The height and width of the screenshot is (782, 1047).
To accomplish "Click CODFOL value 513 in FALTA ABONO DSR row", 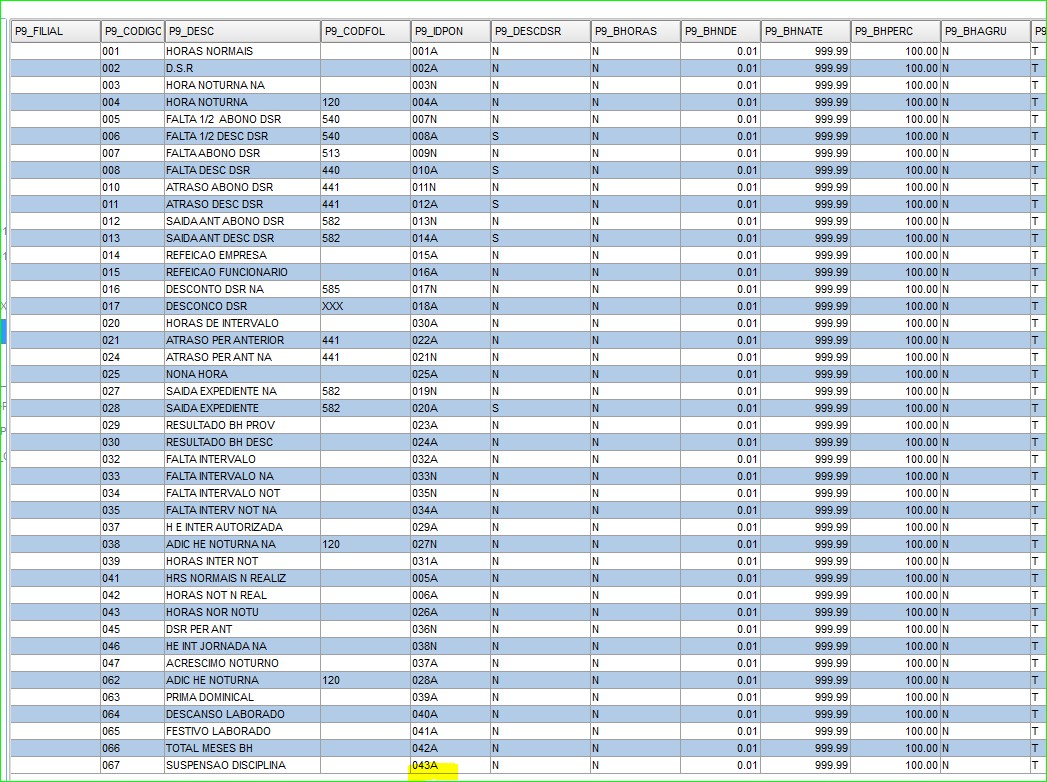I will tap(365, 154).
